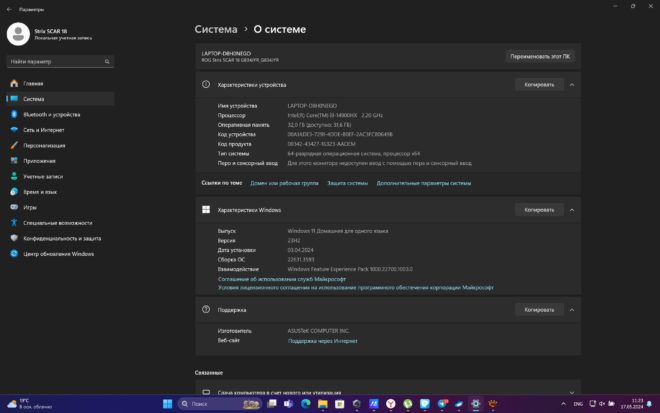660x413 pixels.
Task: Show hidden tray icons arrow
Action: tap(563, 404)
